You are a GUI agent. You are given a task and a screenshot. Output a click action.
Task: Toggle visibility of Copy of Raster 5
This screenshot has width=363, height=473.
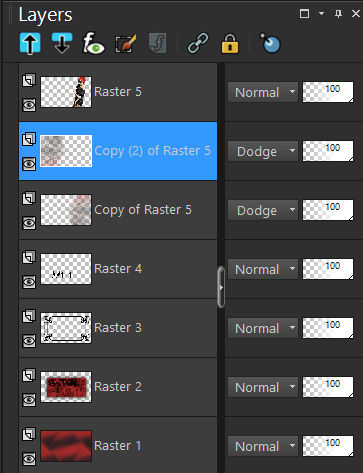(29, 223)
